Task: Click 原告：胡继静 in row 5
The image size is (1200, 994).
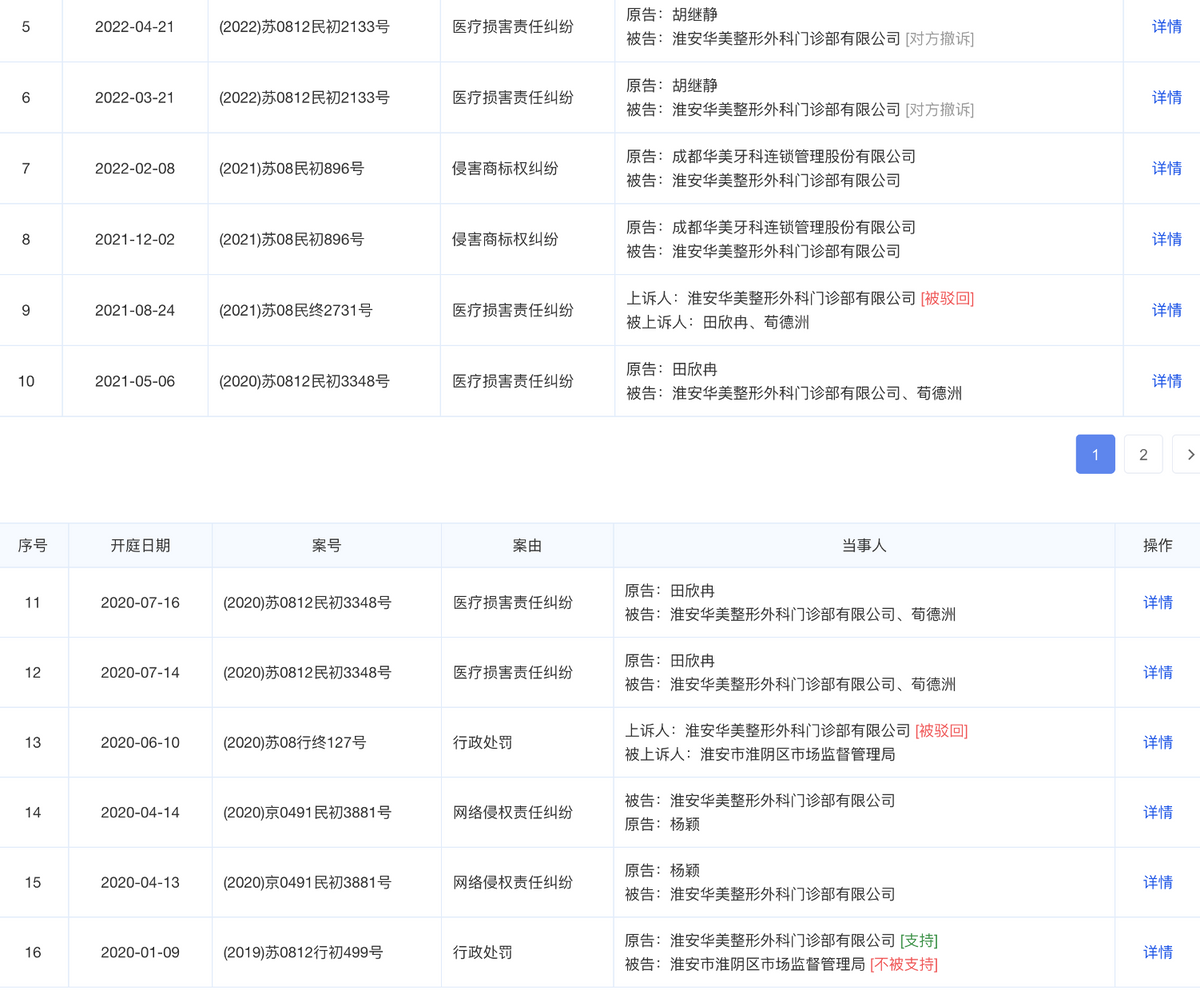Action: (672, 15)
